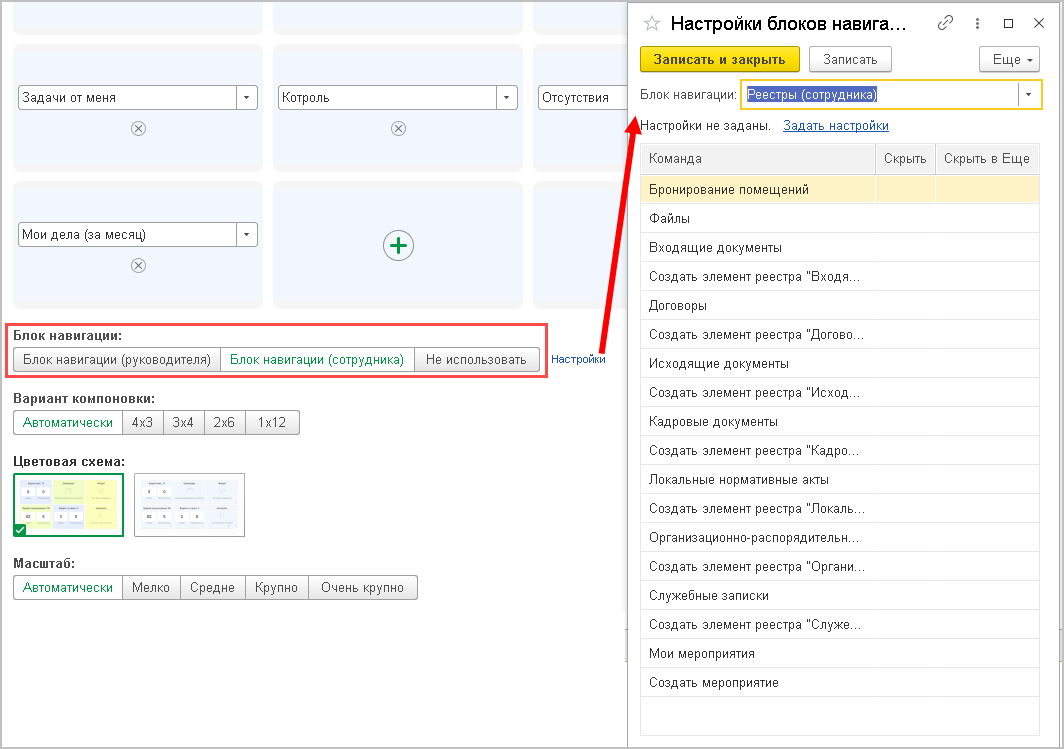Expand Блок навигации combo box list
This screenshot has height=749, width=1064.
[1029, 95]
